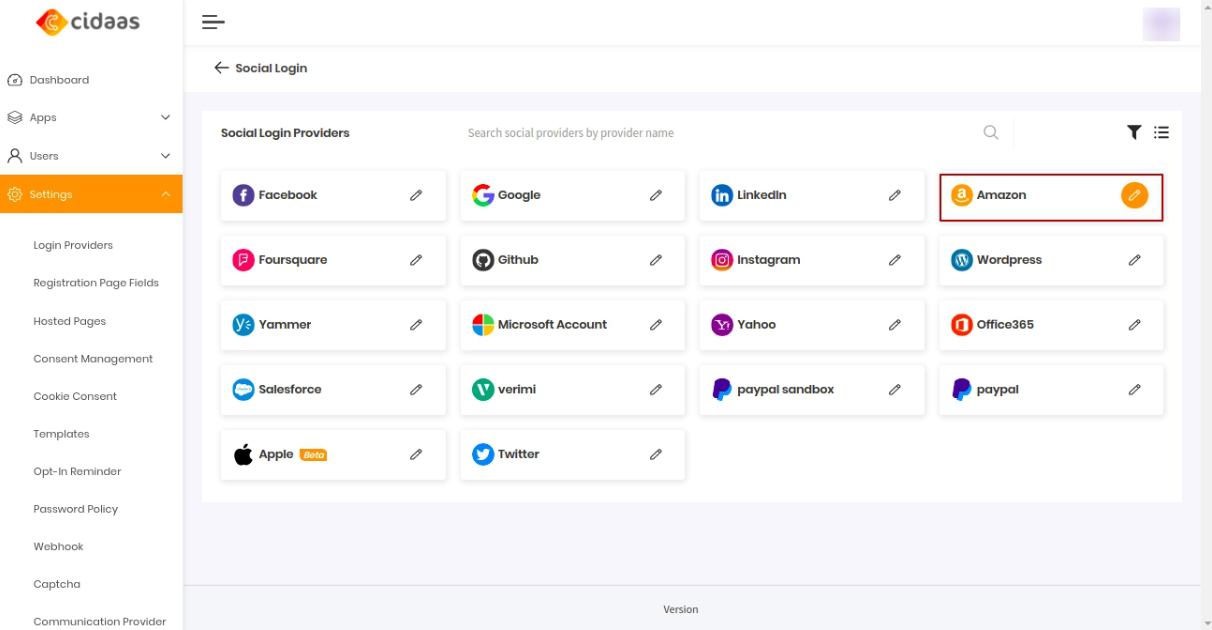Click the hamburger menu icon
1212x630 pixels.
(213, 22)
